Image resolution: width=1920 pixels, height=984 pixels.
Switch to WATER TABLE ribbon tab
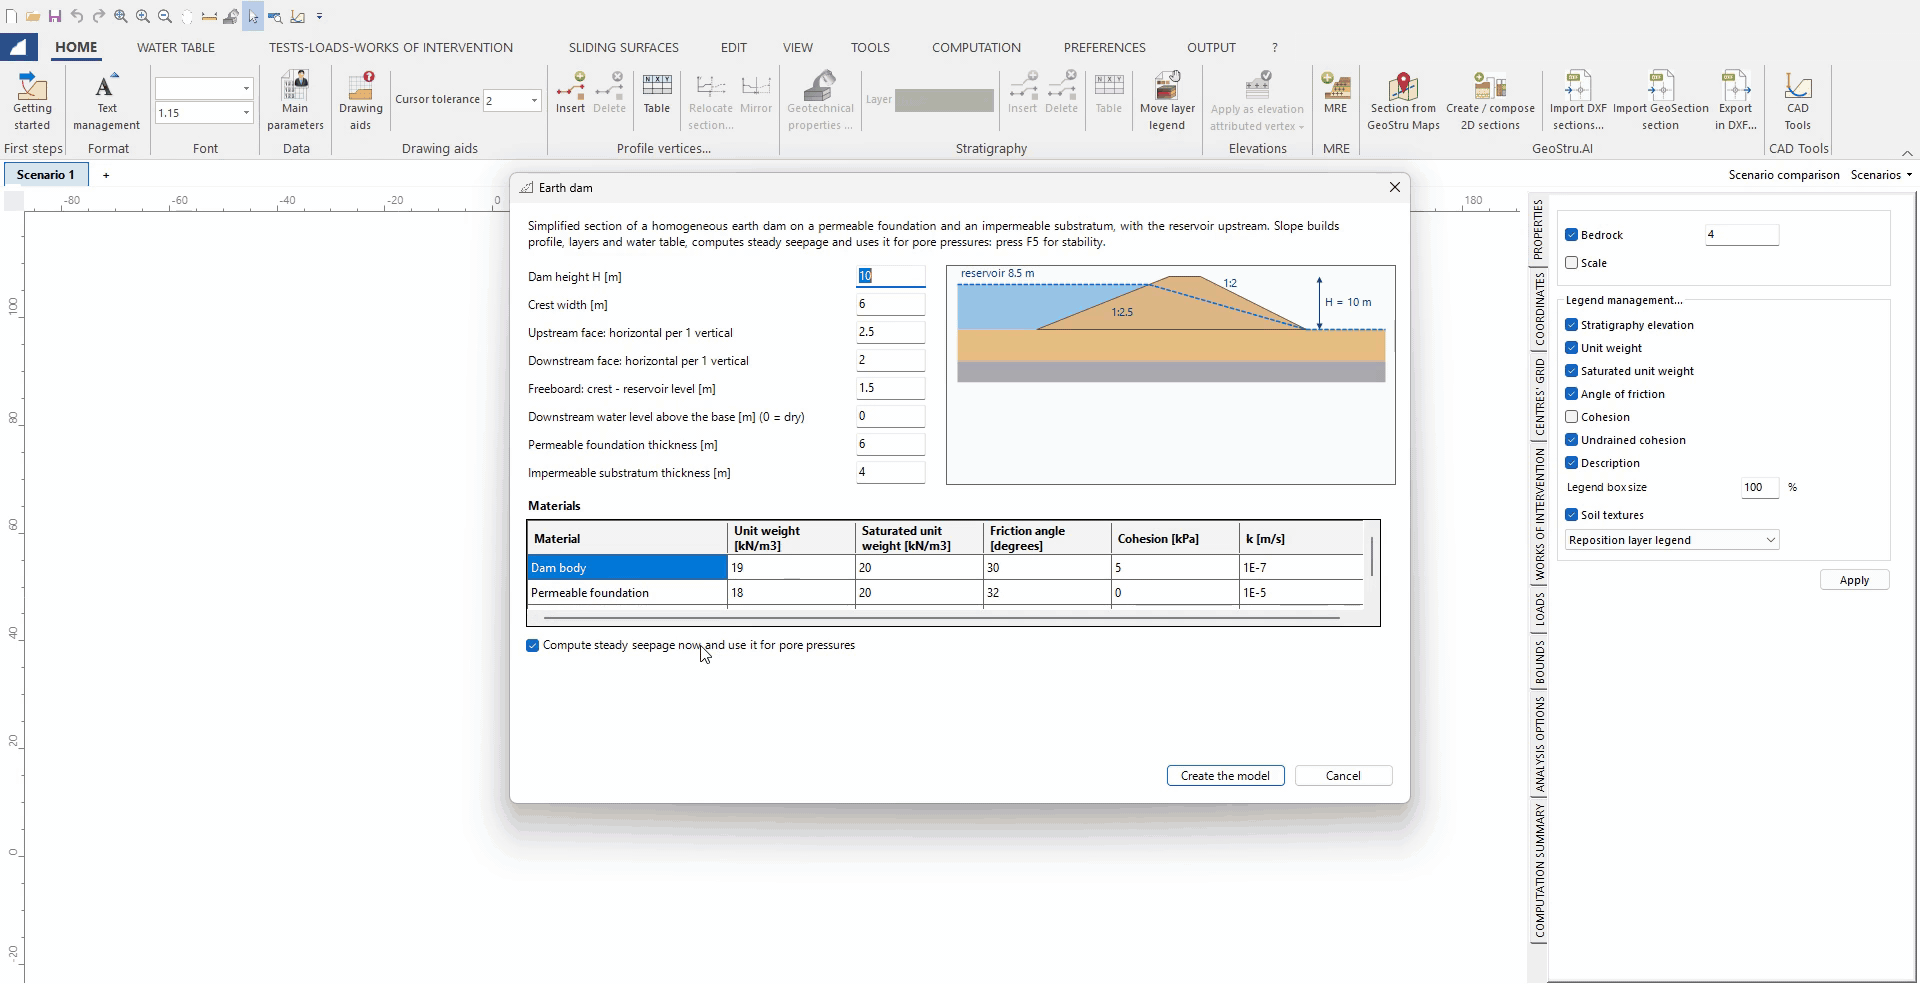(x=176, y=47)
